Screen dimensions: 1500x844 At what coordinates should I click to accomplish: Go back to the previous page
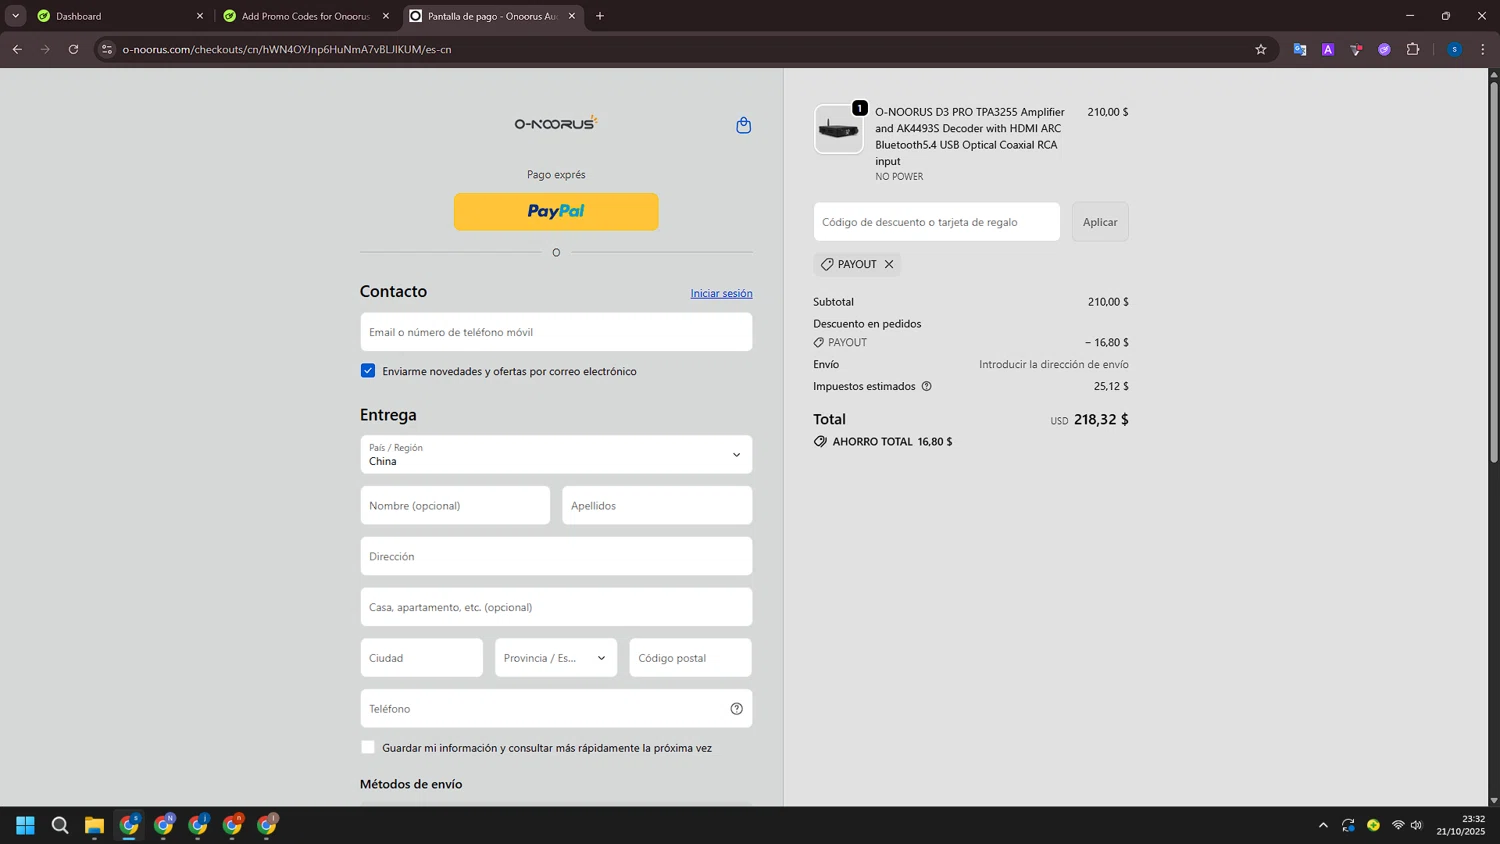(17, 49)
